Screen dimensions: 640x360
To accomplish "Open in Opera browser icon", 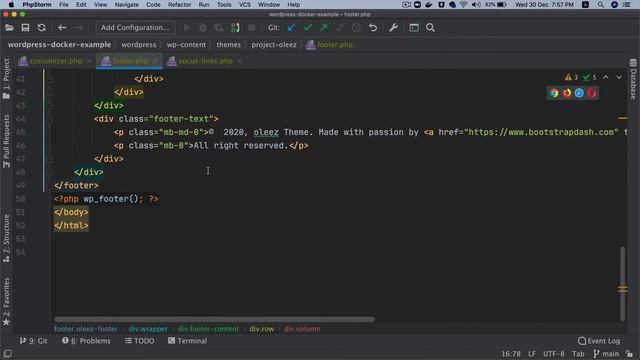I will pos(592,93).
